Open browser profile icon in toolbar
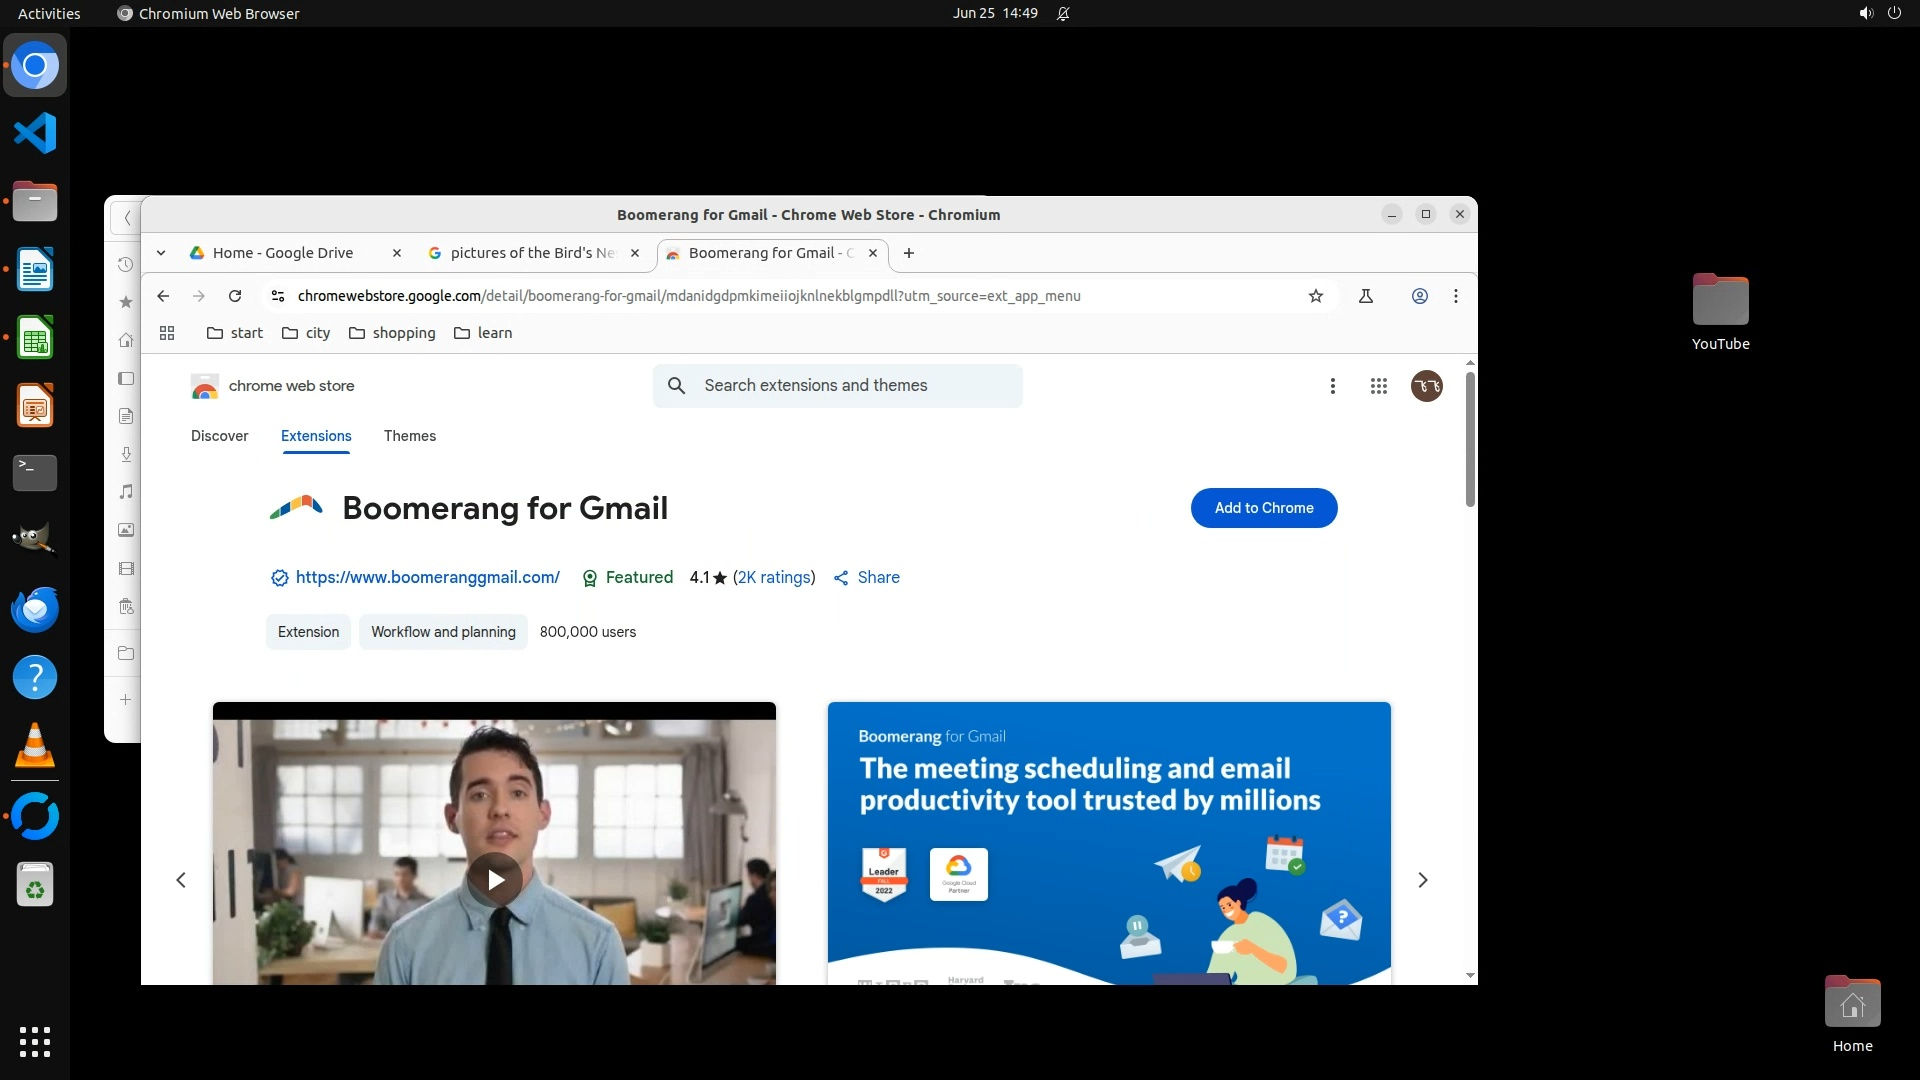 click(1420, 296)
